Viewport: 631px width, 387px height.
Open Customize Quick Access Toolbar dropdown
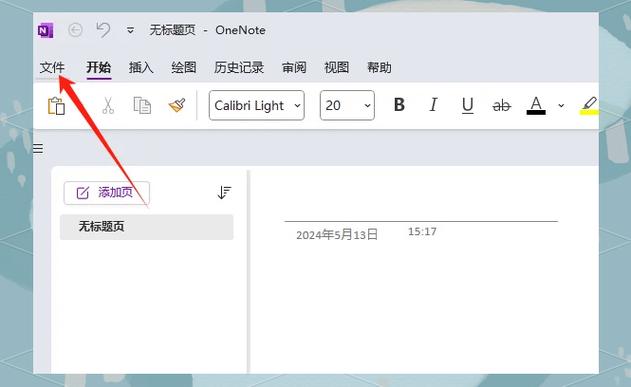pos(130,30)
